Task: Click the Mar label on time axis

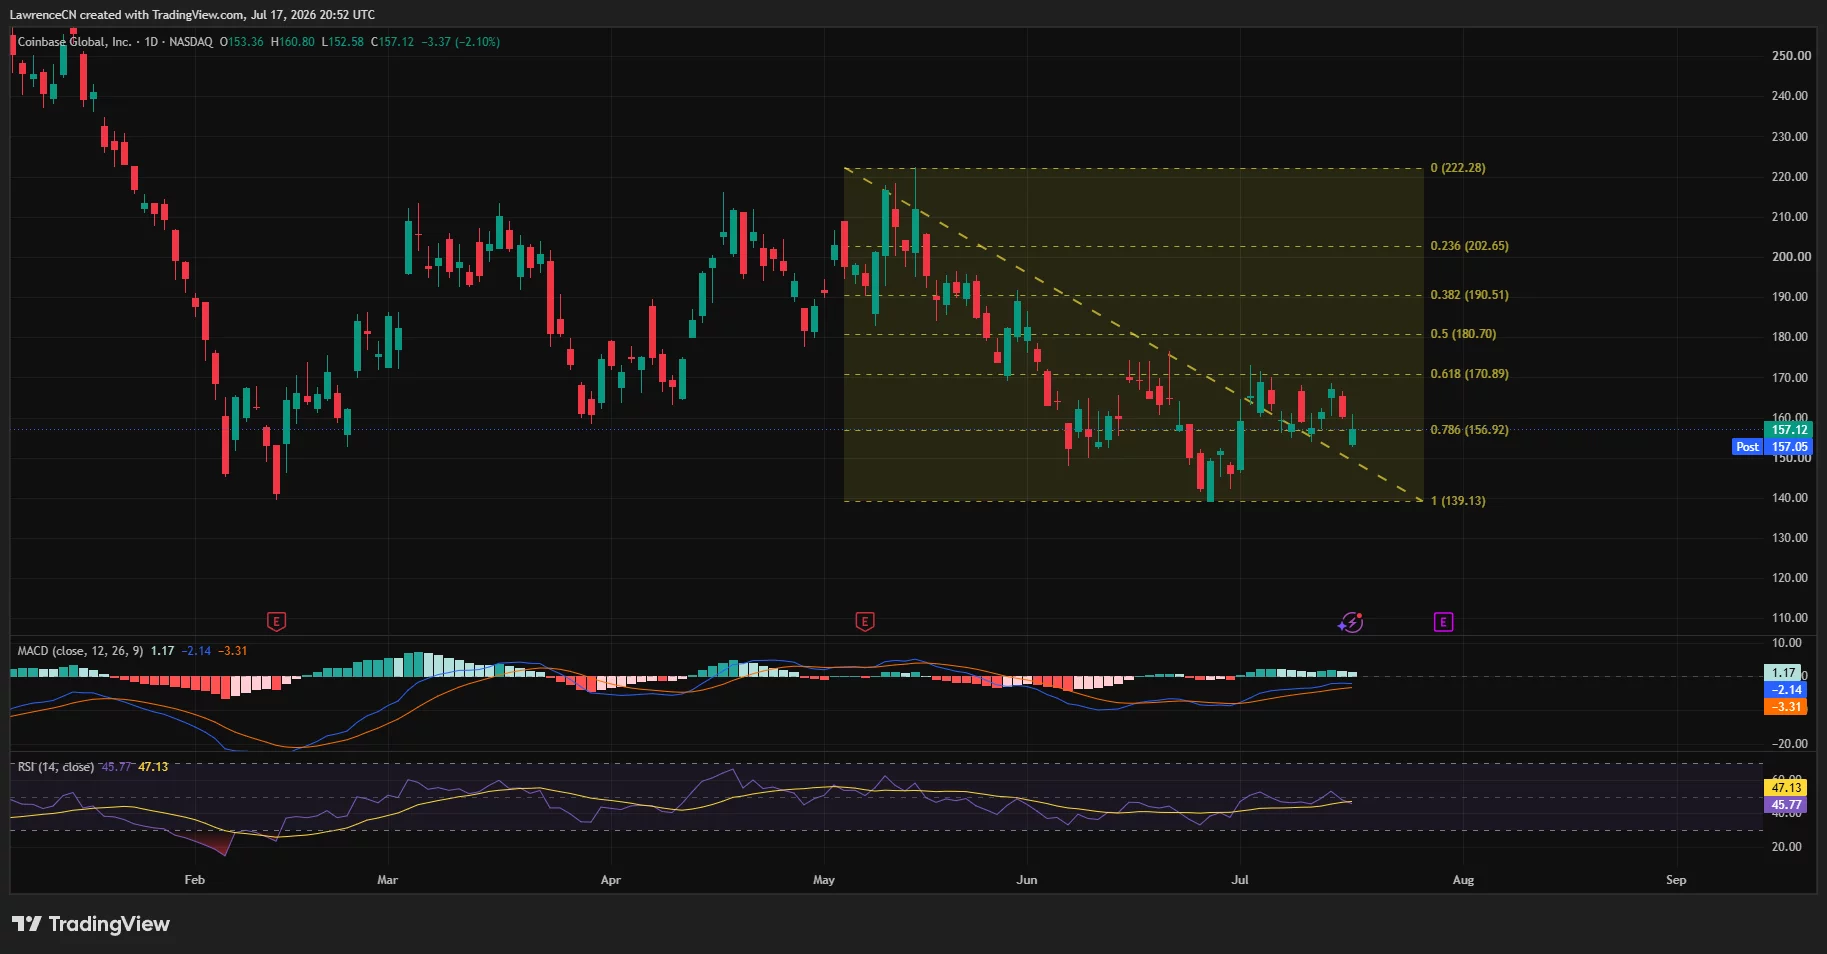Action: (x=387, y=880)
